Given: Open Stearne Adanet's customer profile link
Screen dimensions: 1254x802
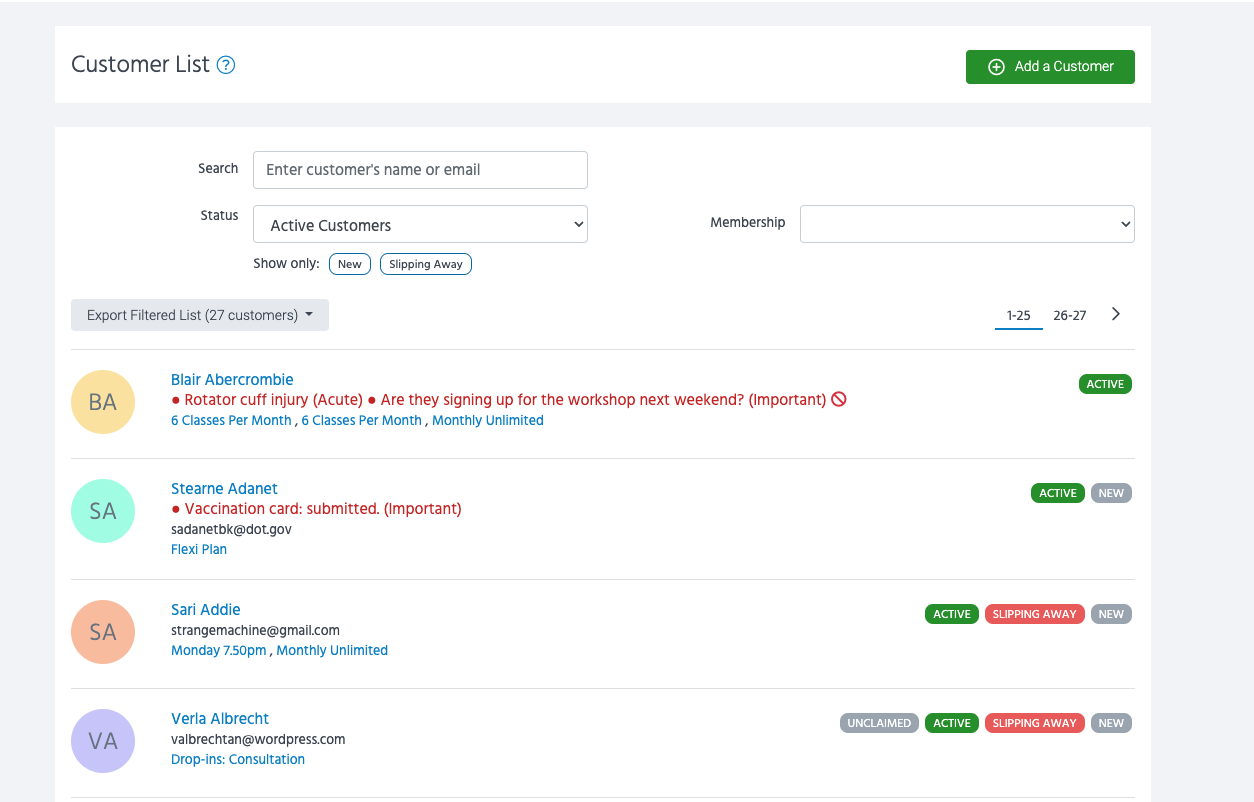Looking at the screenshot, I should [x=224, y=489].
